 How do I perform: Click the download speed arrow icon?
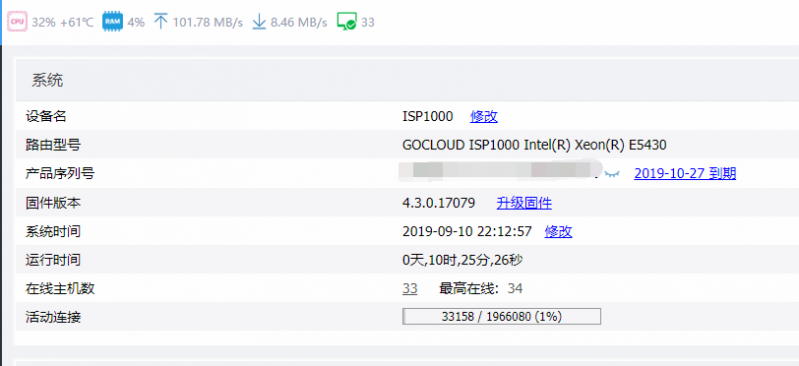click(x=259, y=22)
